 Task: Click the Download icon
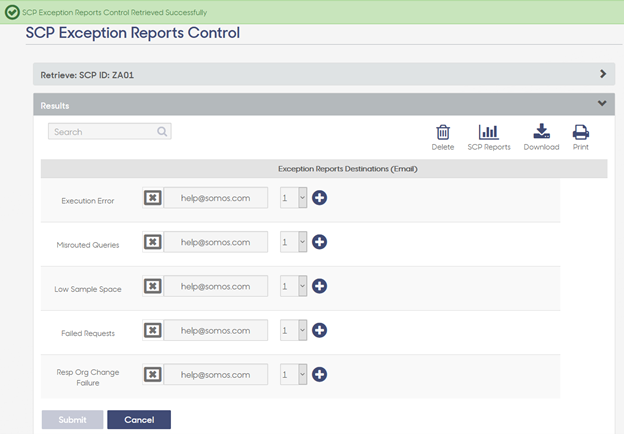541,131
